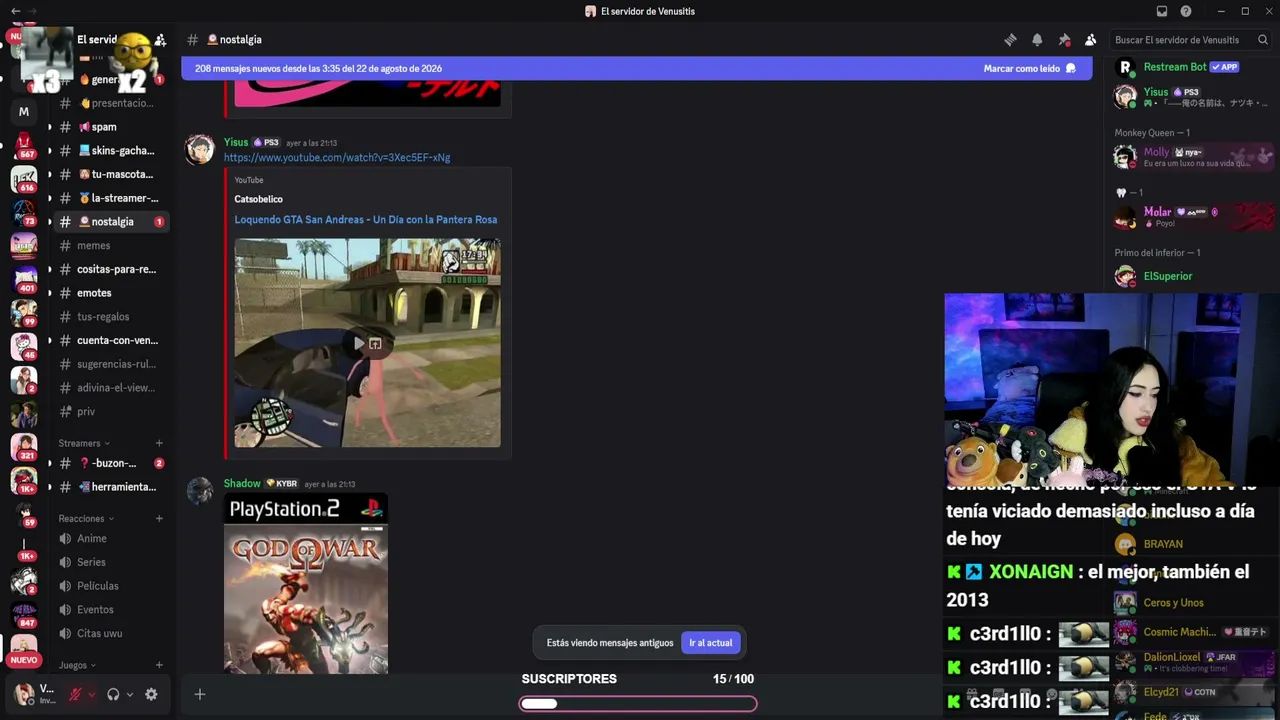Image resolution: width=1280 pixels, height=720 pixels.
Task: Click the Shadow username in chat
Action: tap(242, 484)
